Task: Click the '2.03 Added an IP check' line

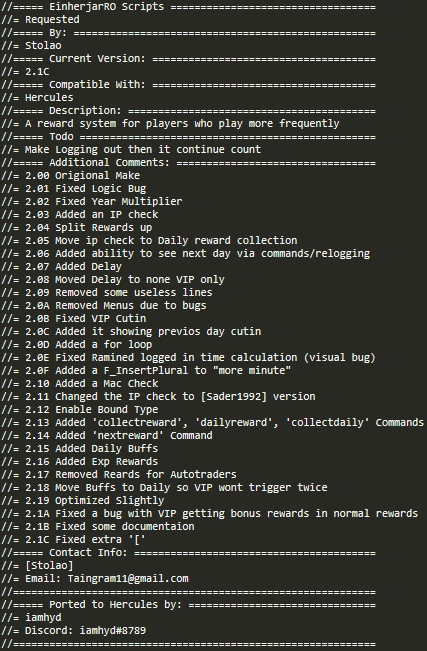Action: (x=80, y=215)
